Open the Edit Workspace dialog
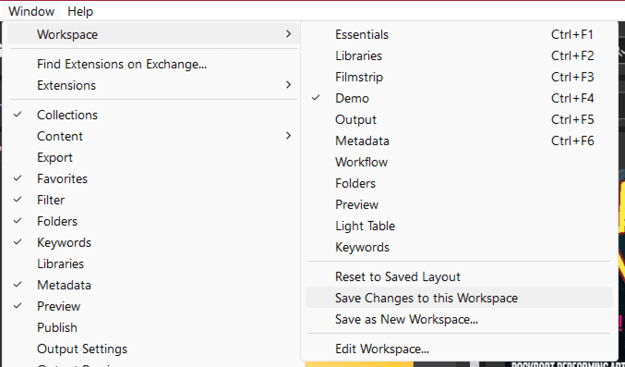 pos(459,349)
